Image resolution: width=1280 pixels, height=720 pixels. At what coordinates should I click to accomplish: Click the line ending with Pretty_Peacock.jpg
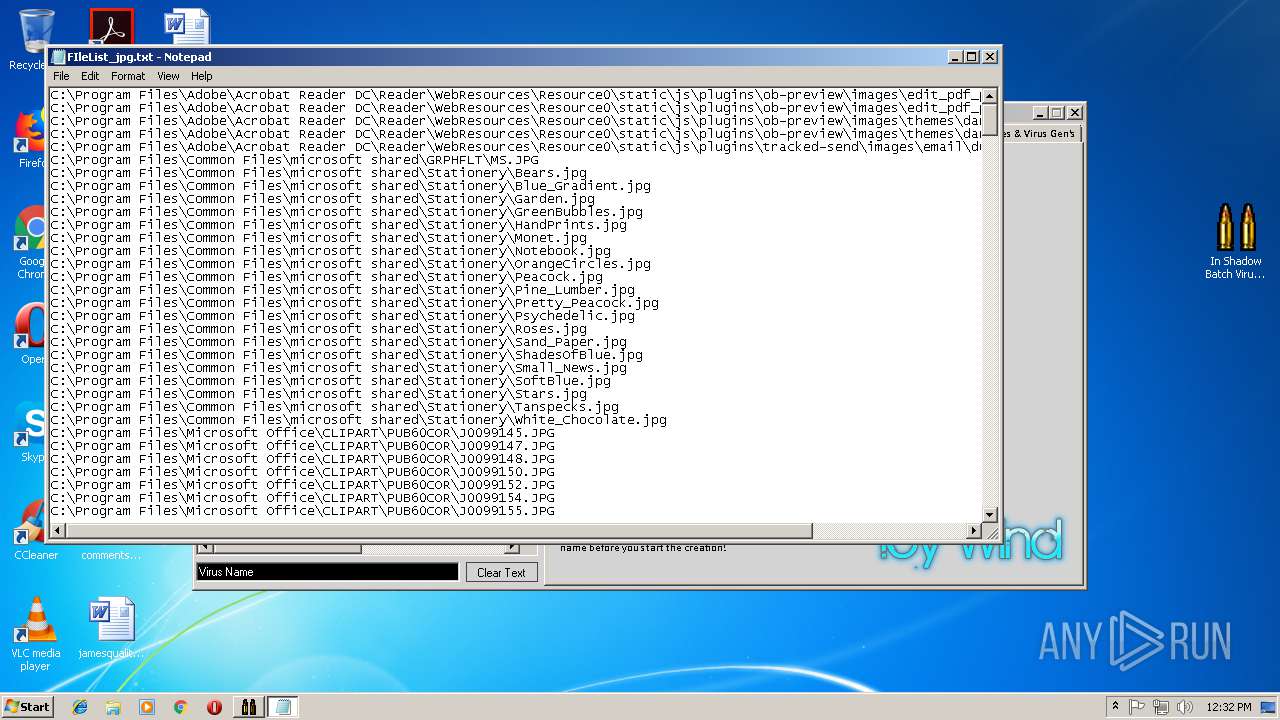click(x=354, y=303)
